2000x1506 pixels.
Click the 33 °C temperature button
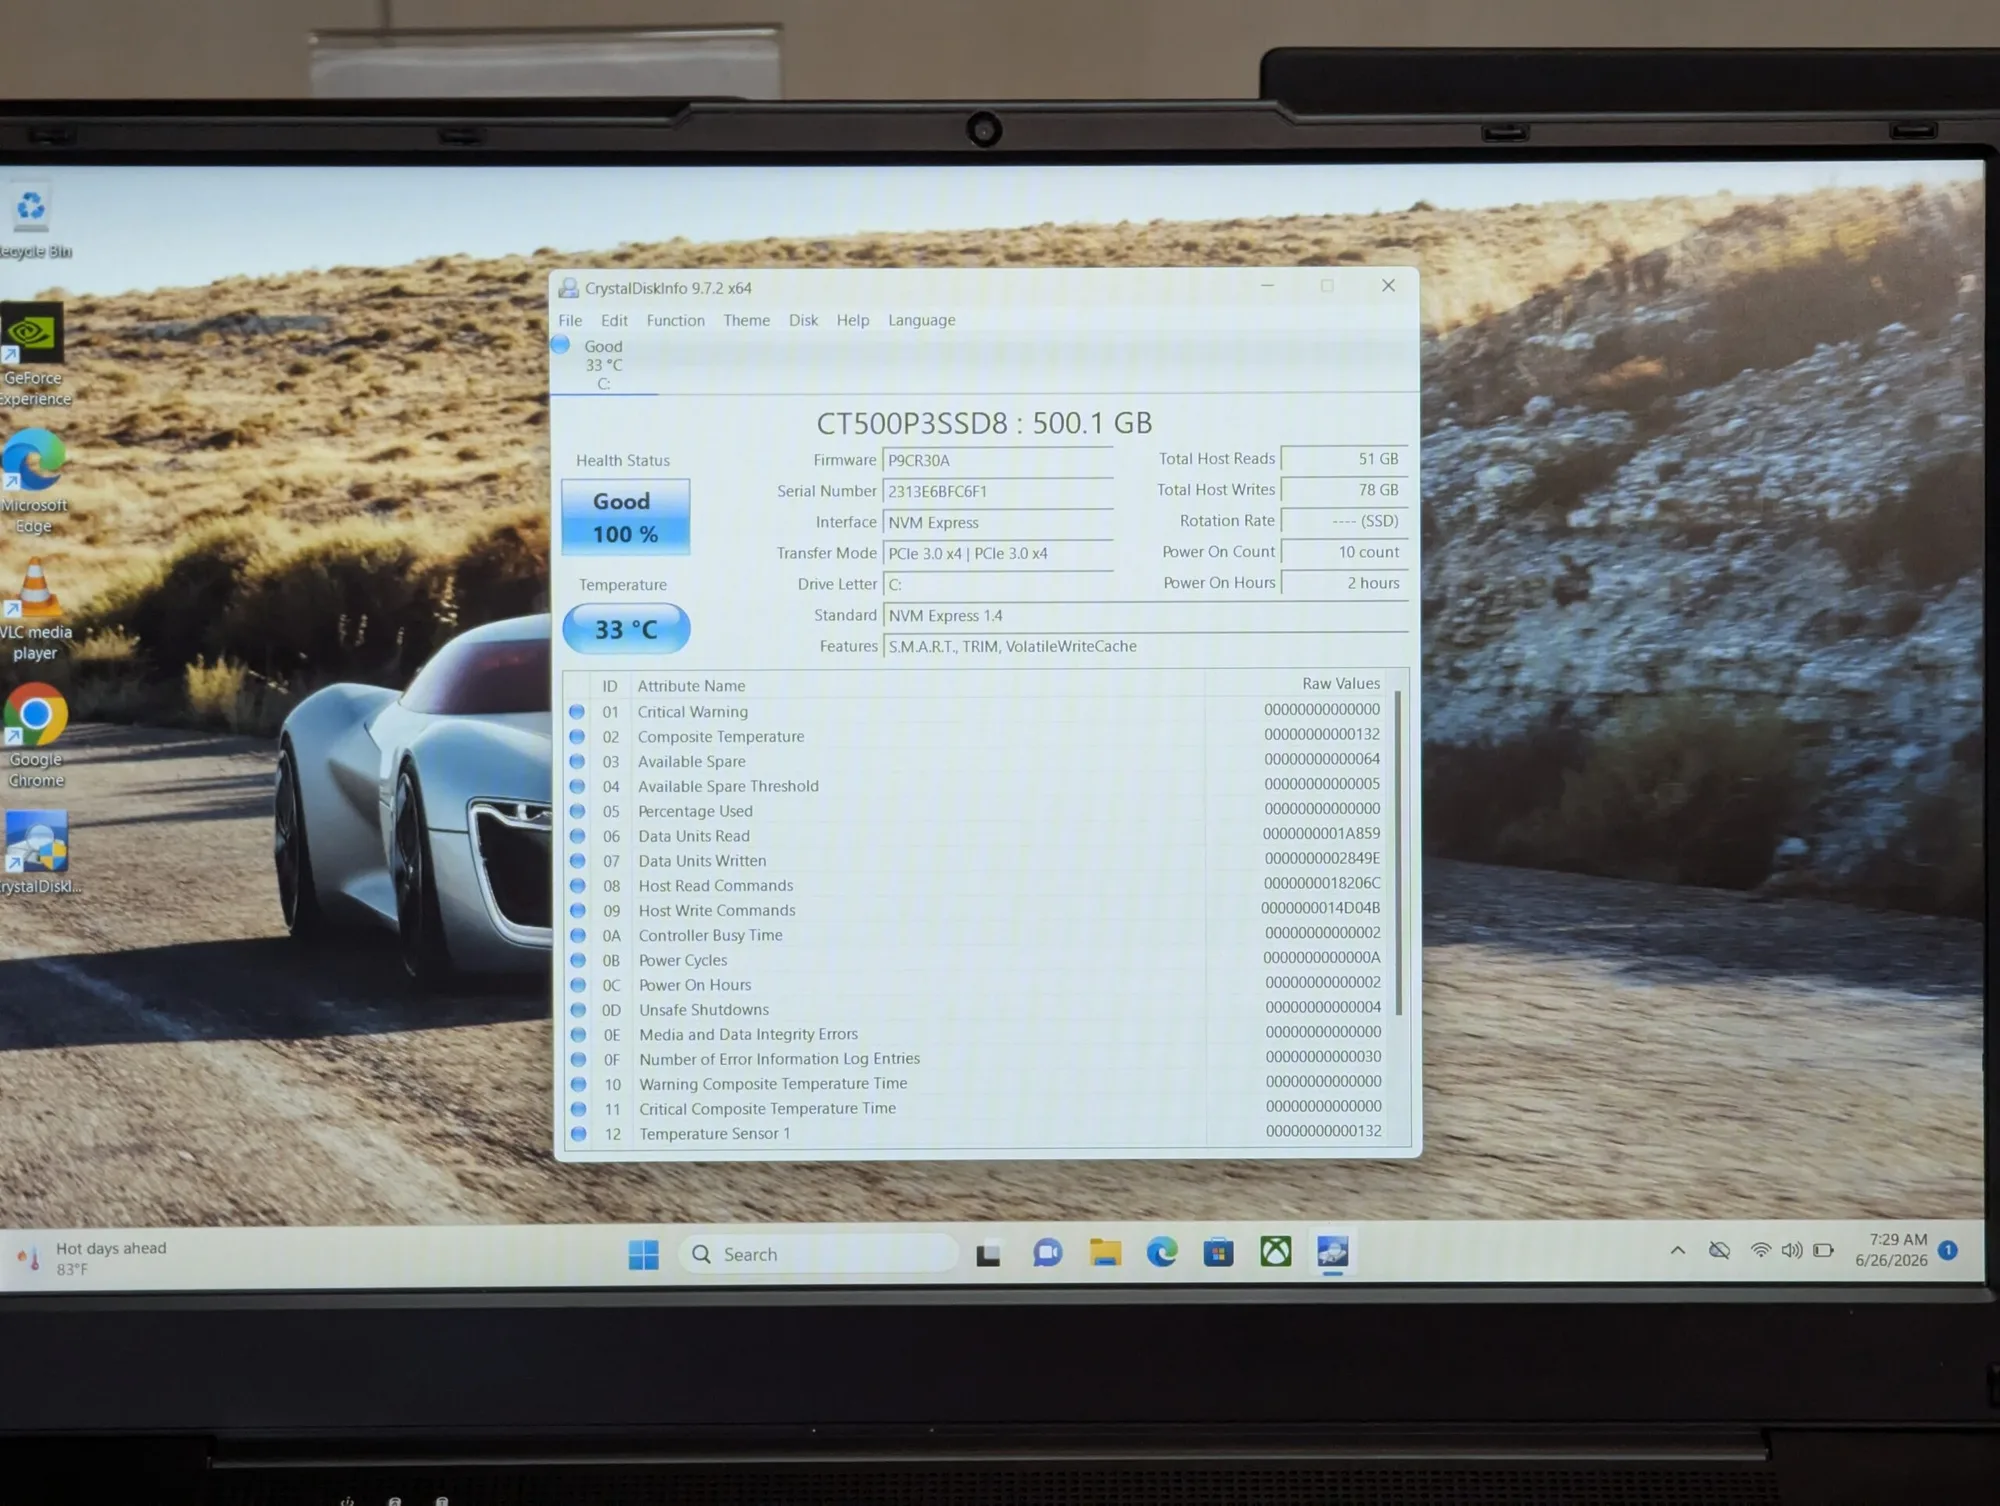point(626,629)
